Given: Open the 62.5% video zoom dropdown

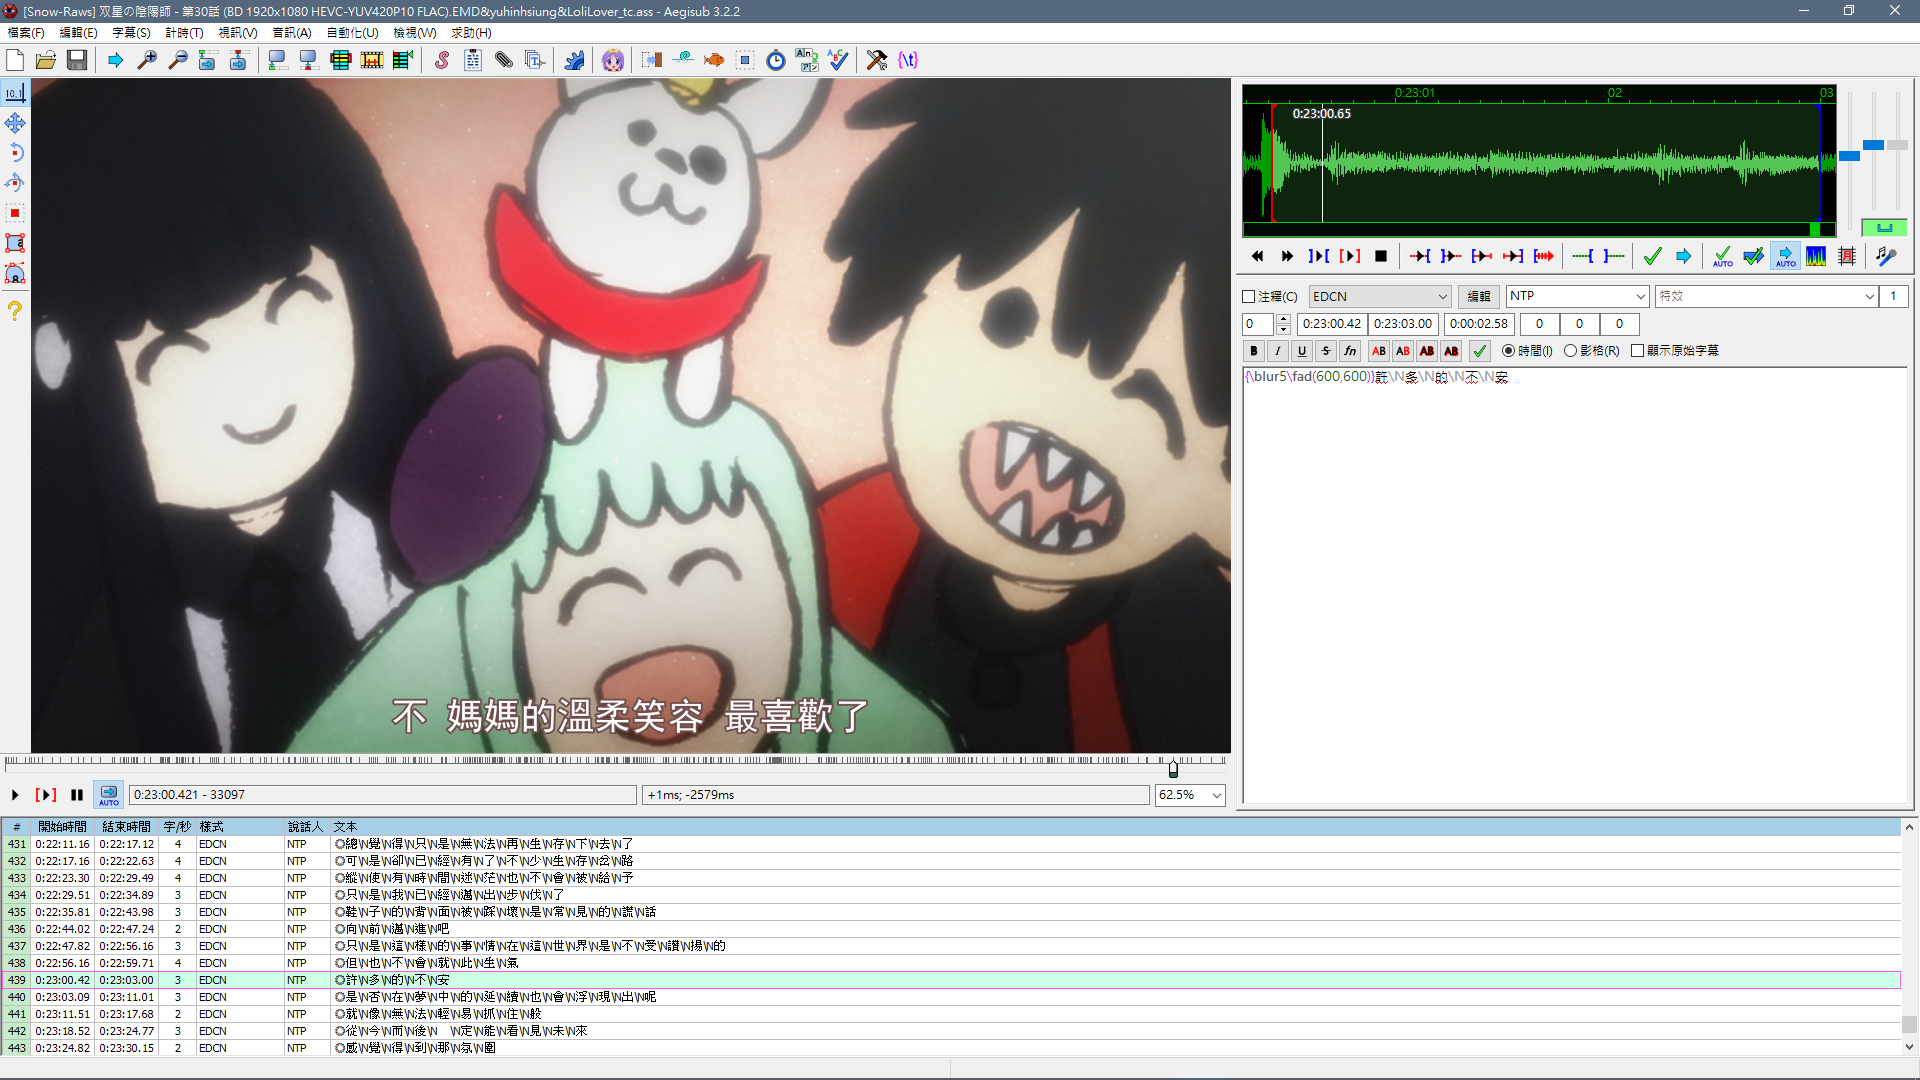Looking at the screenshot, I should click(1190, 795).
